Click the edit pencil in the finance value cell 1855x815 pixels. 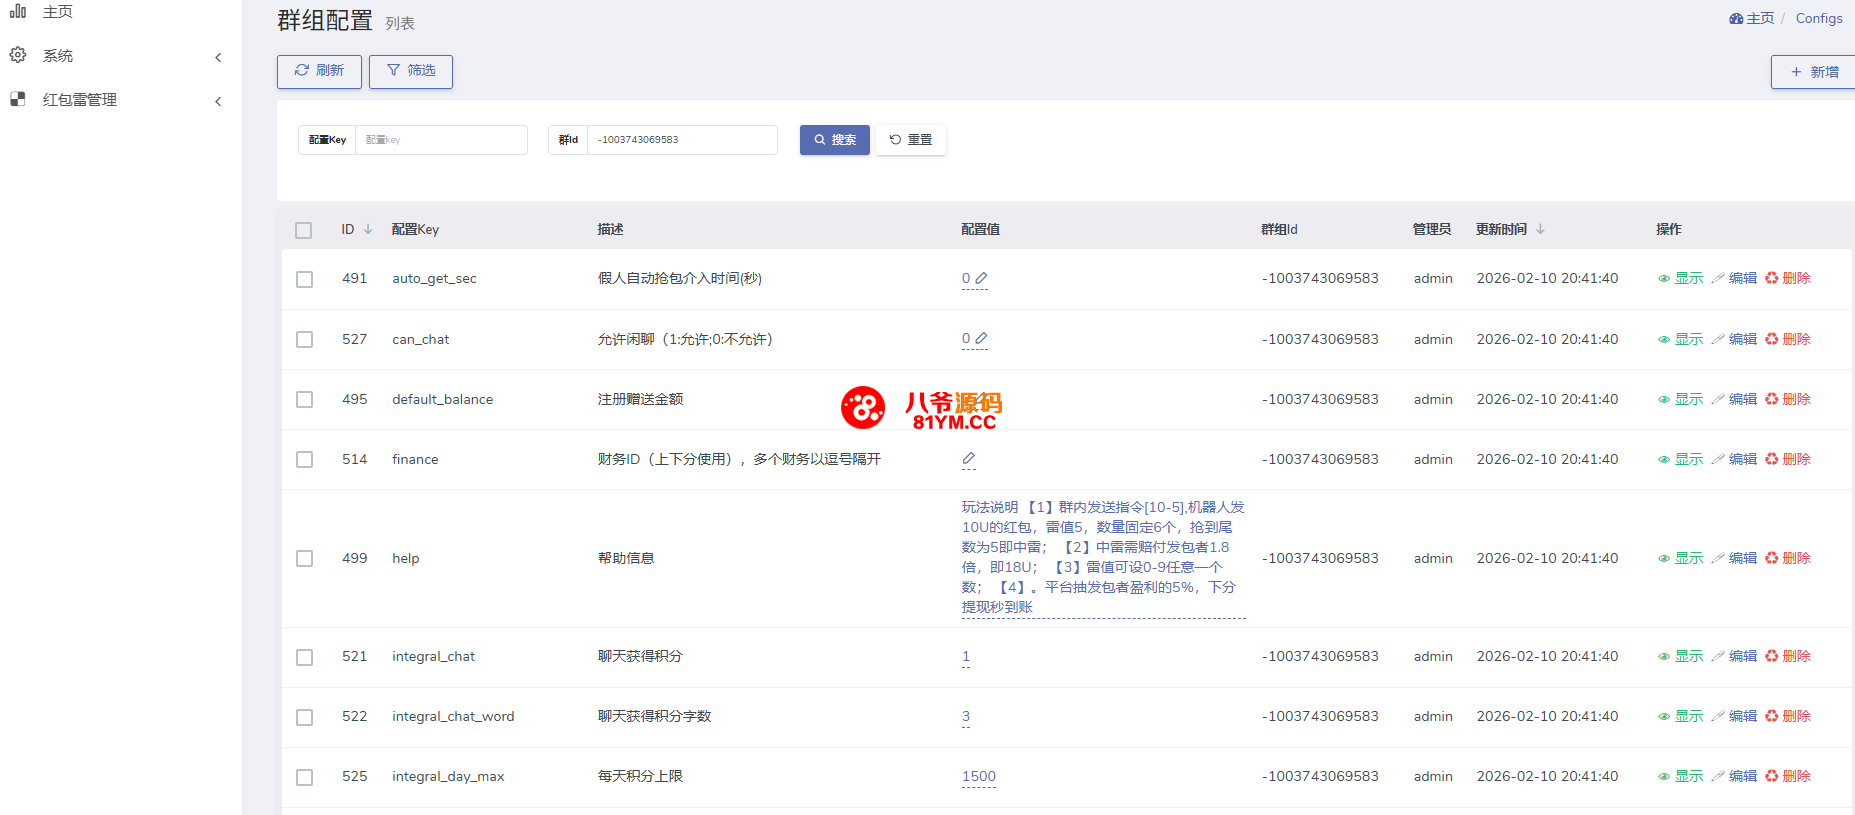coord(968,459)
